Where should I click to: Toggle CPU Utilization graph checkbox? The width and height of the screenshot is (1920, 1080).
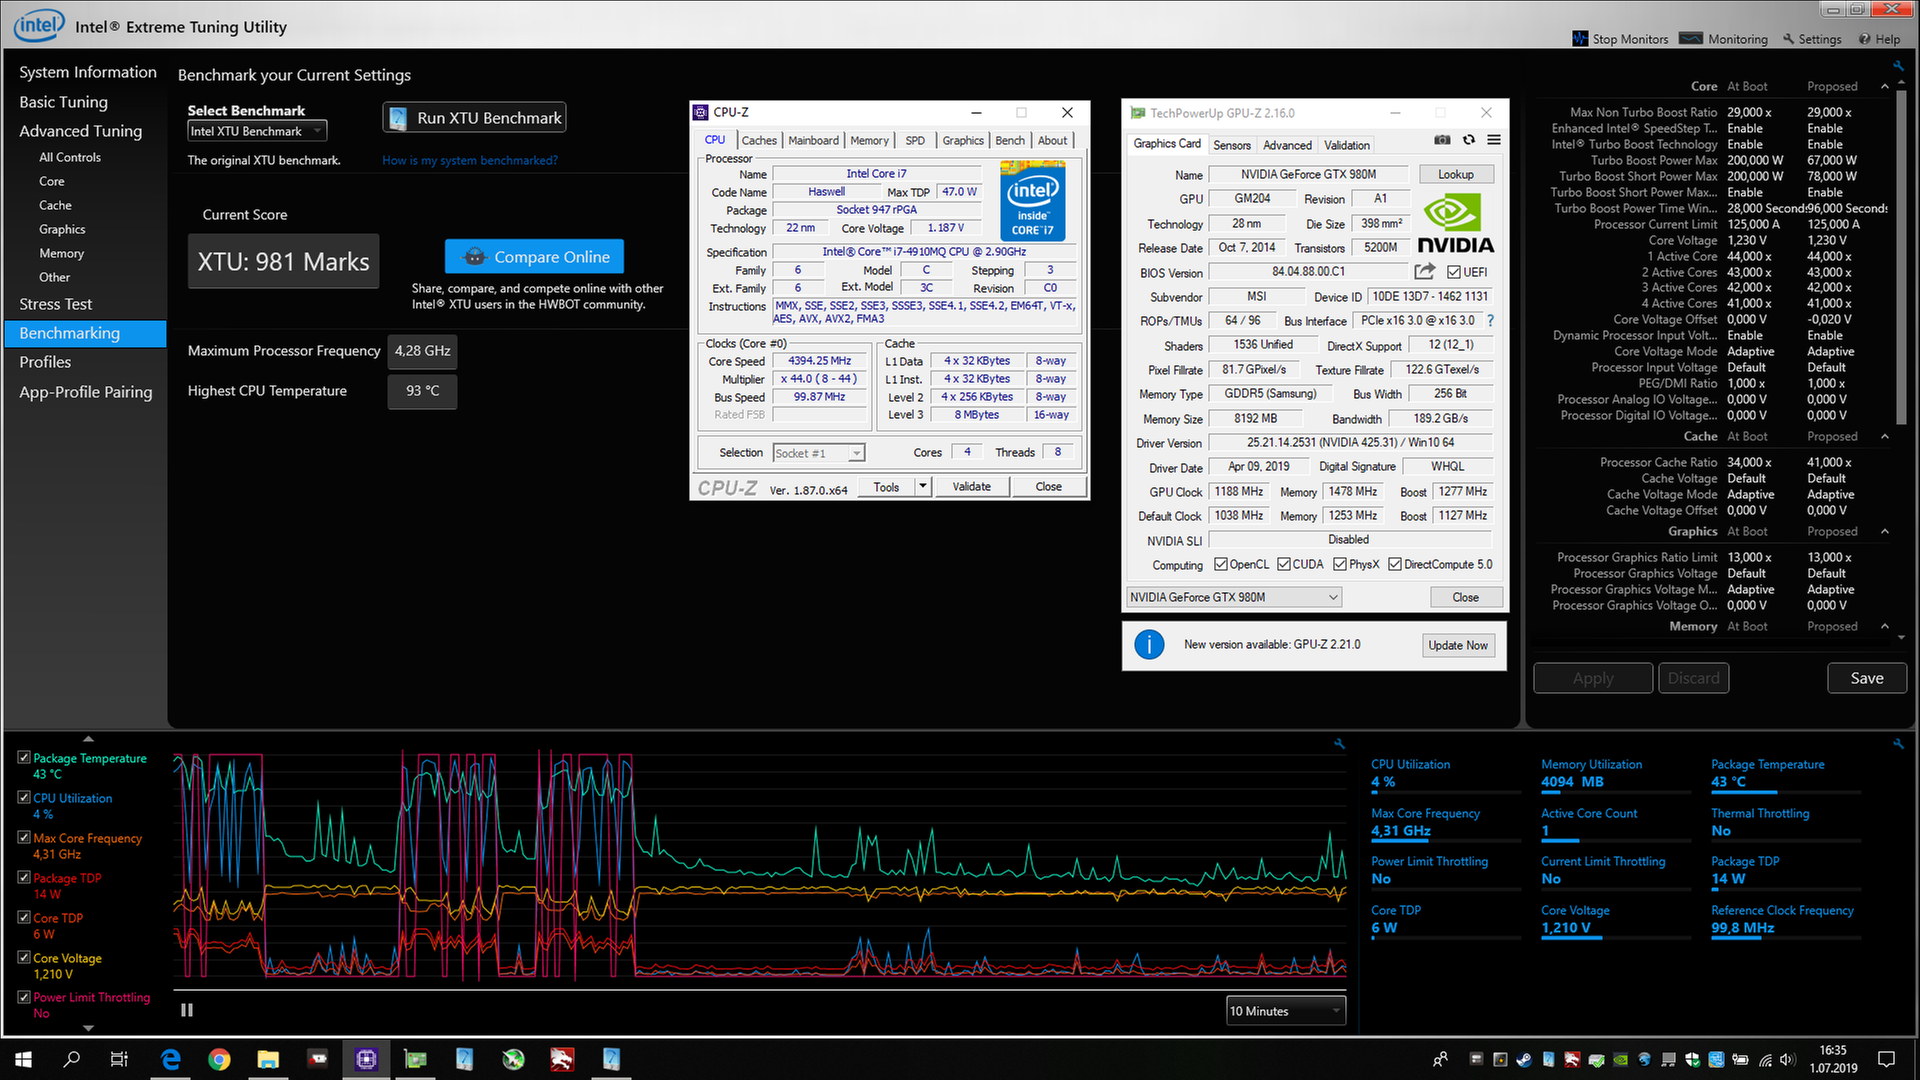click(x=24, y=798)
